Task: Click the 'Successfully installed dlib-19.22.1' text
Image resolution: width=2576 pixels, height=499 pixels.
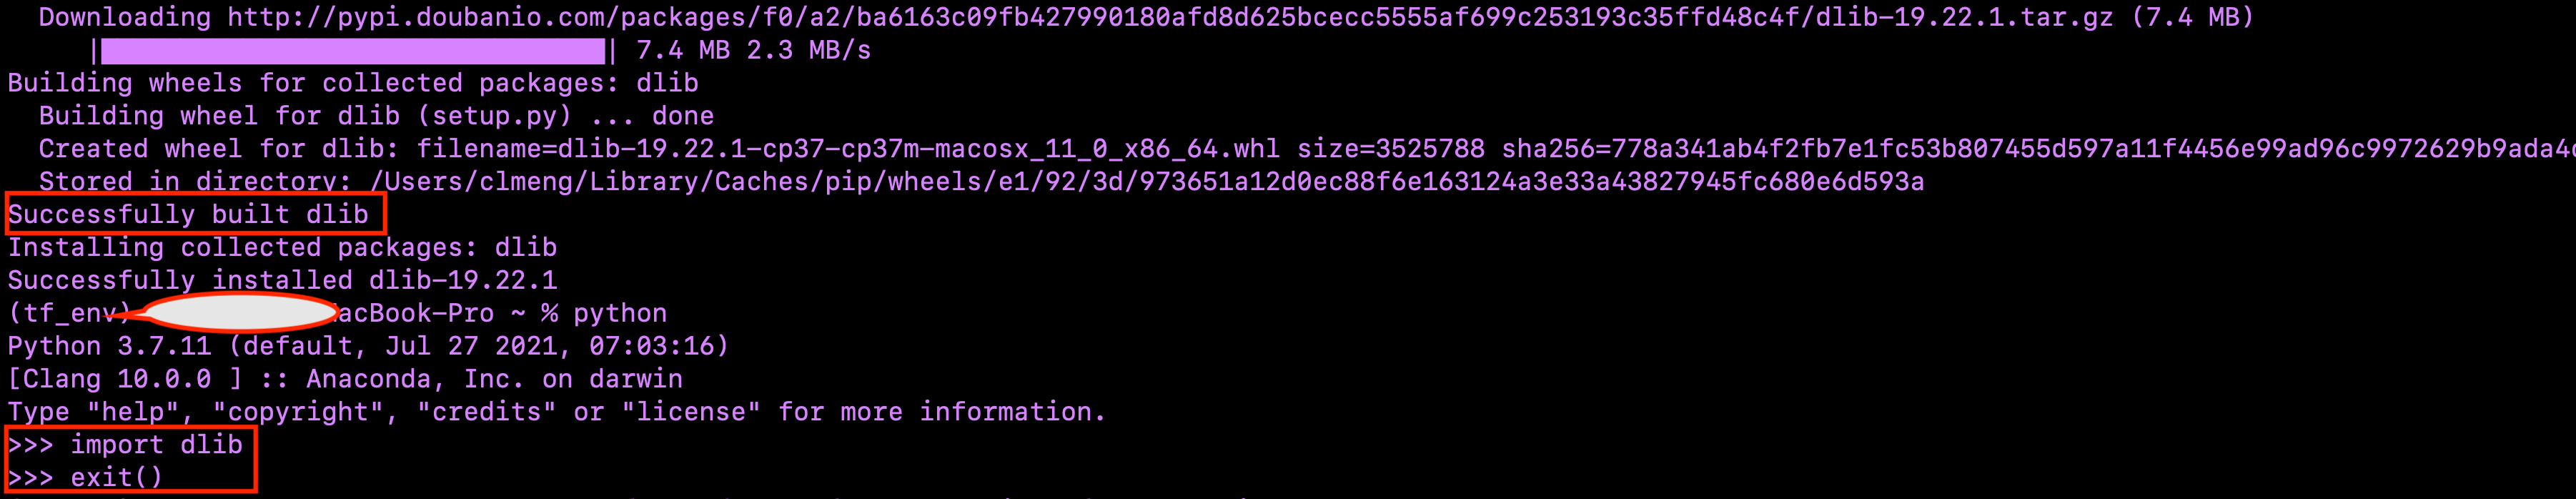Action: (x=282, y=281)
